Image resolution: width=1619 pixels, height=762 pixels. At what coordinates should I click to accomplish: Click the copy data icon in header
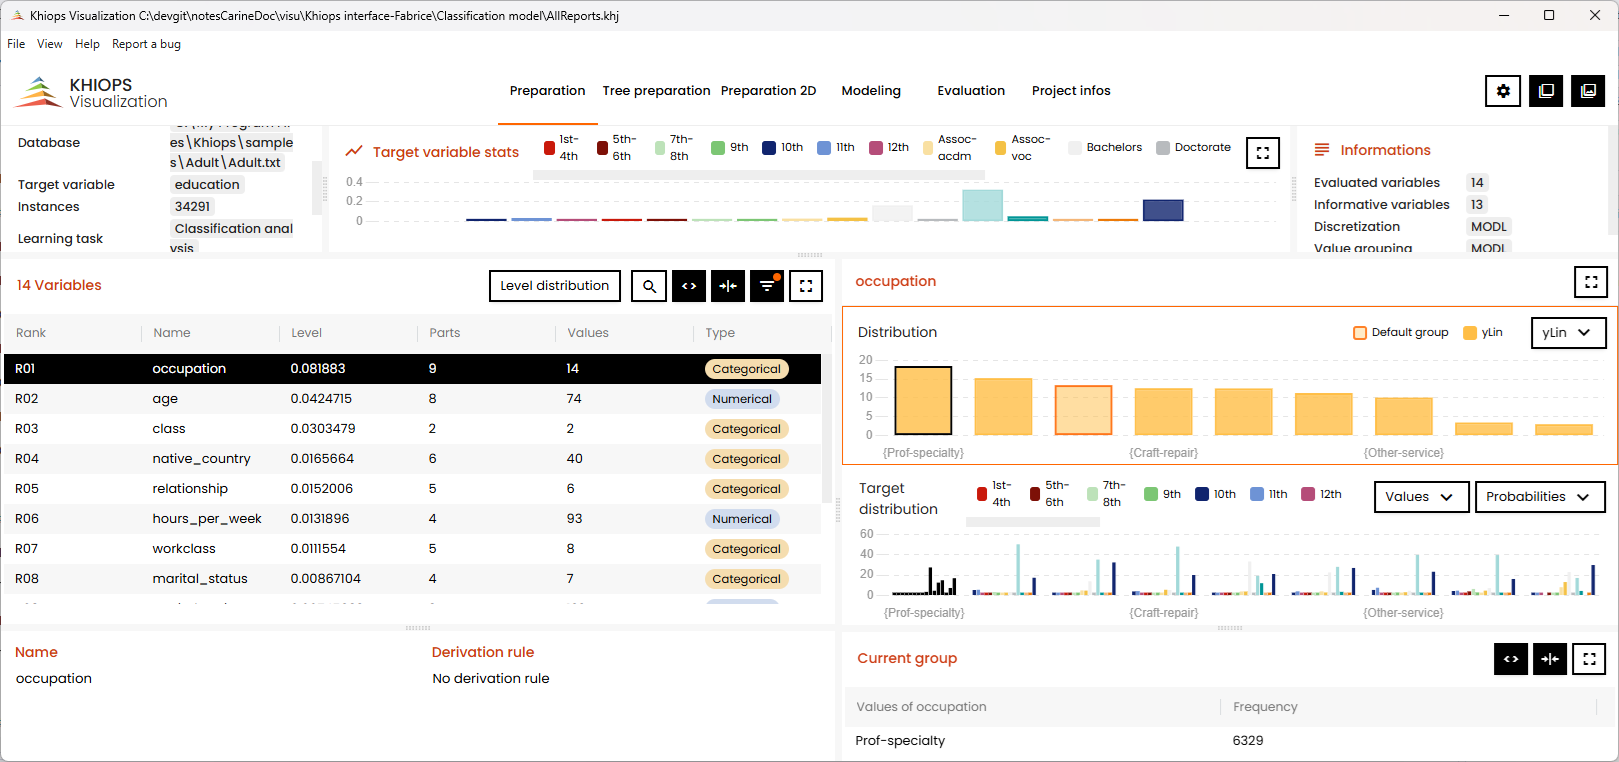click(x=1546, y=91)
